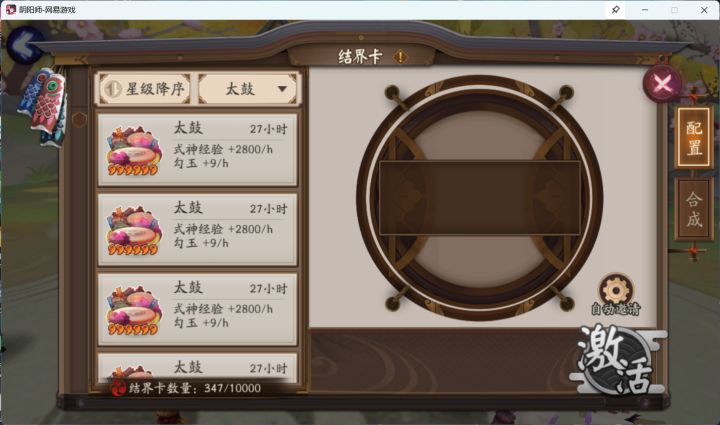Click the koi fish streamer decoration
The image size is (720, 425).
pyautogui.click(x=44, y=107)
